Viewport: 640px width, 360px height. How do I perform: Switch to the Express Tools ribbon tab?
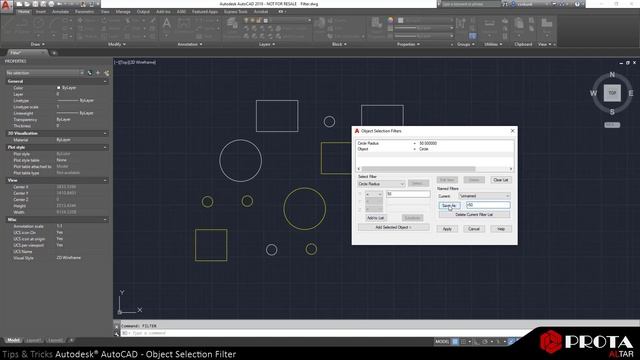(x=236, y=12)
